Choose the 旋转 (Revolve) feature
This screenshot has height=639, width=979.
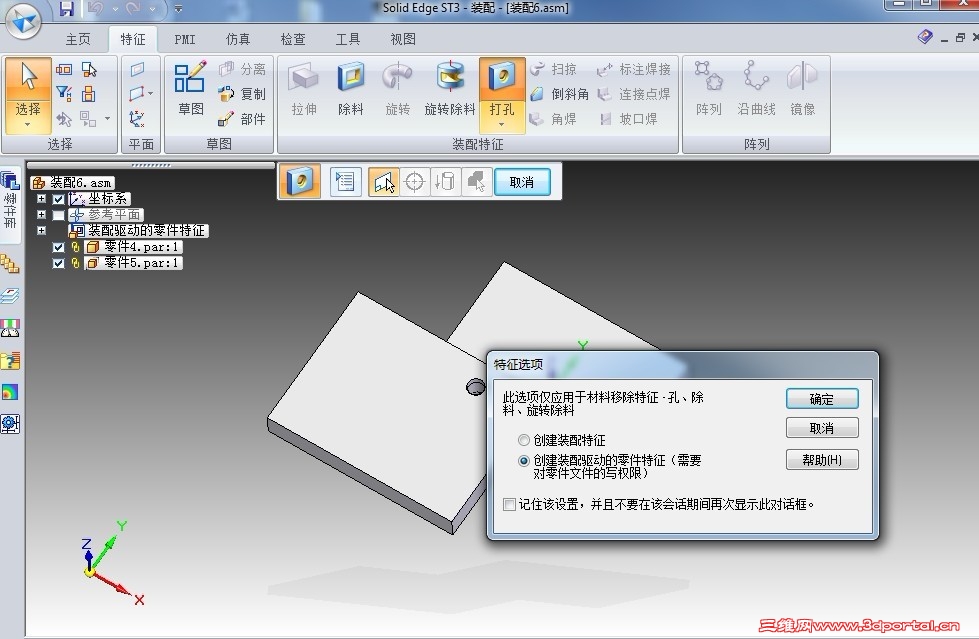coord(398,89)
